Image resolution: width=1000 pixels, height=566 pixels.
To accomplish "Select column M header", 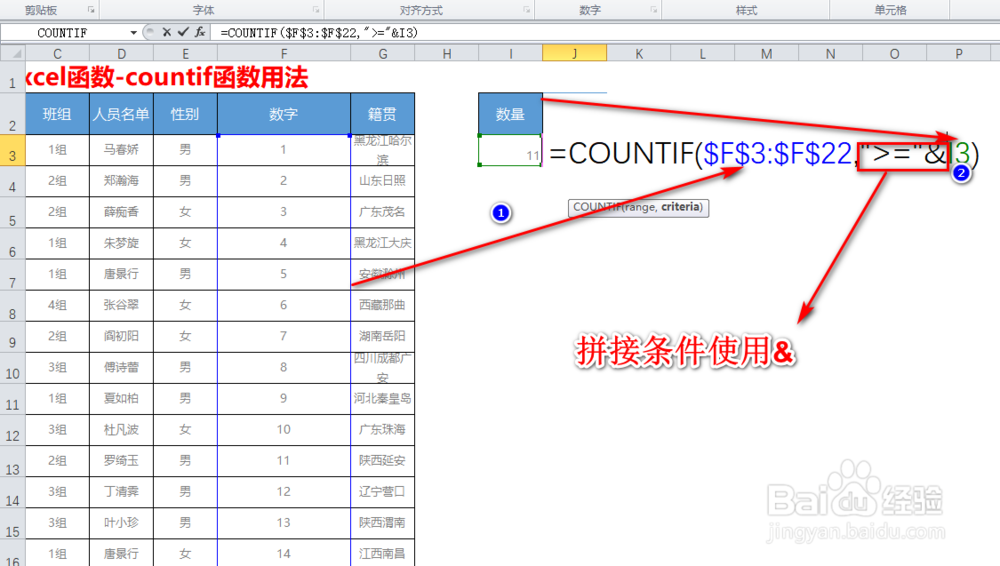I will click(767, 54).
